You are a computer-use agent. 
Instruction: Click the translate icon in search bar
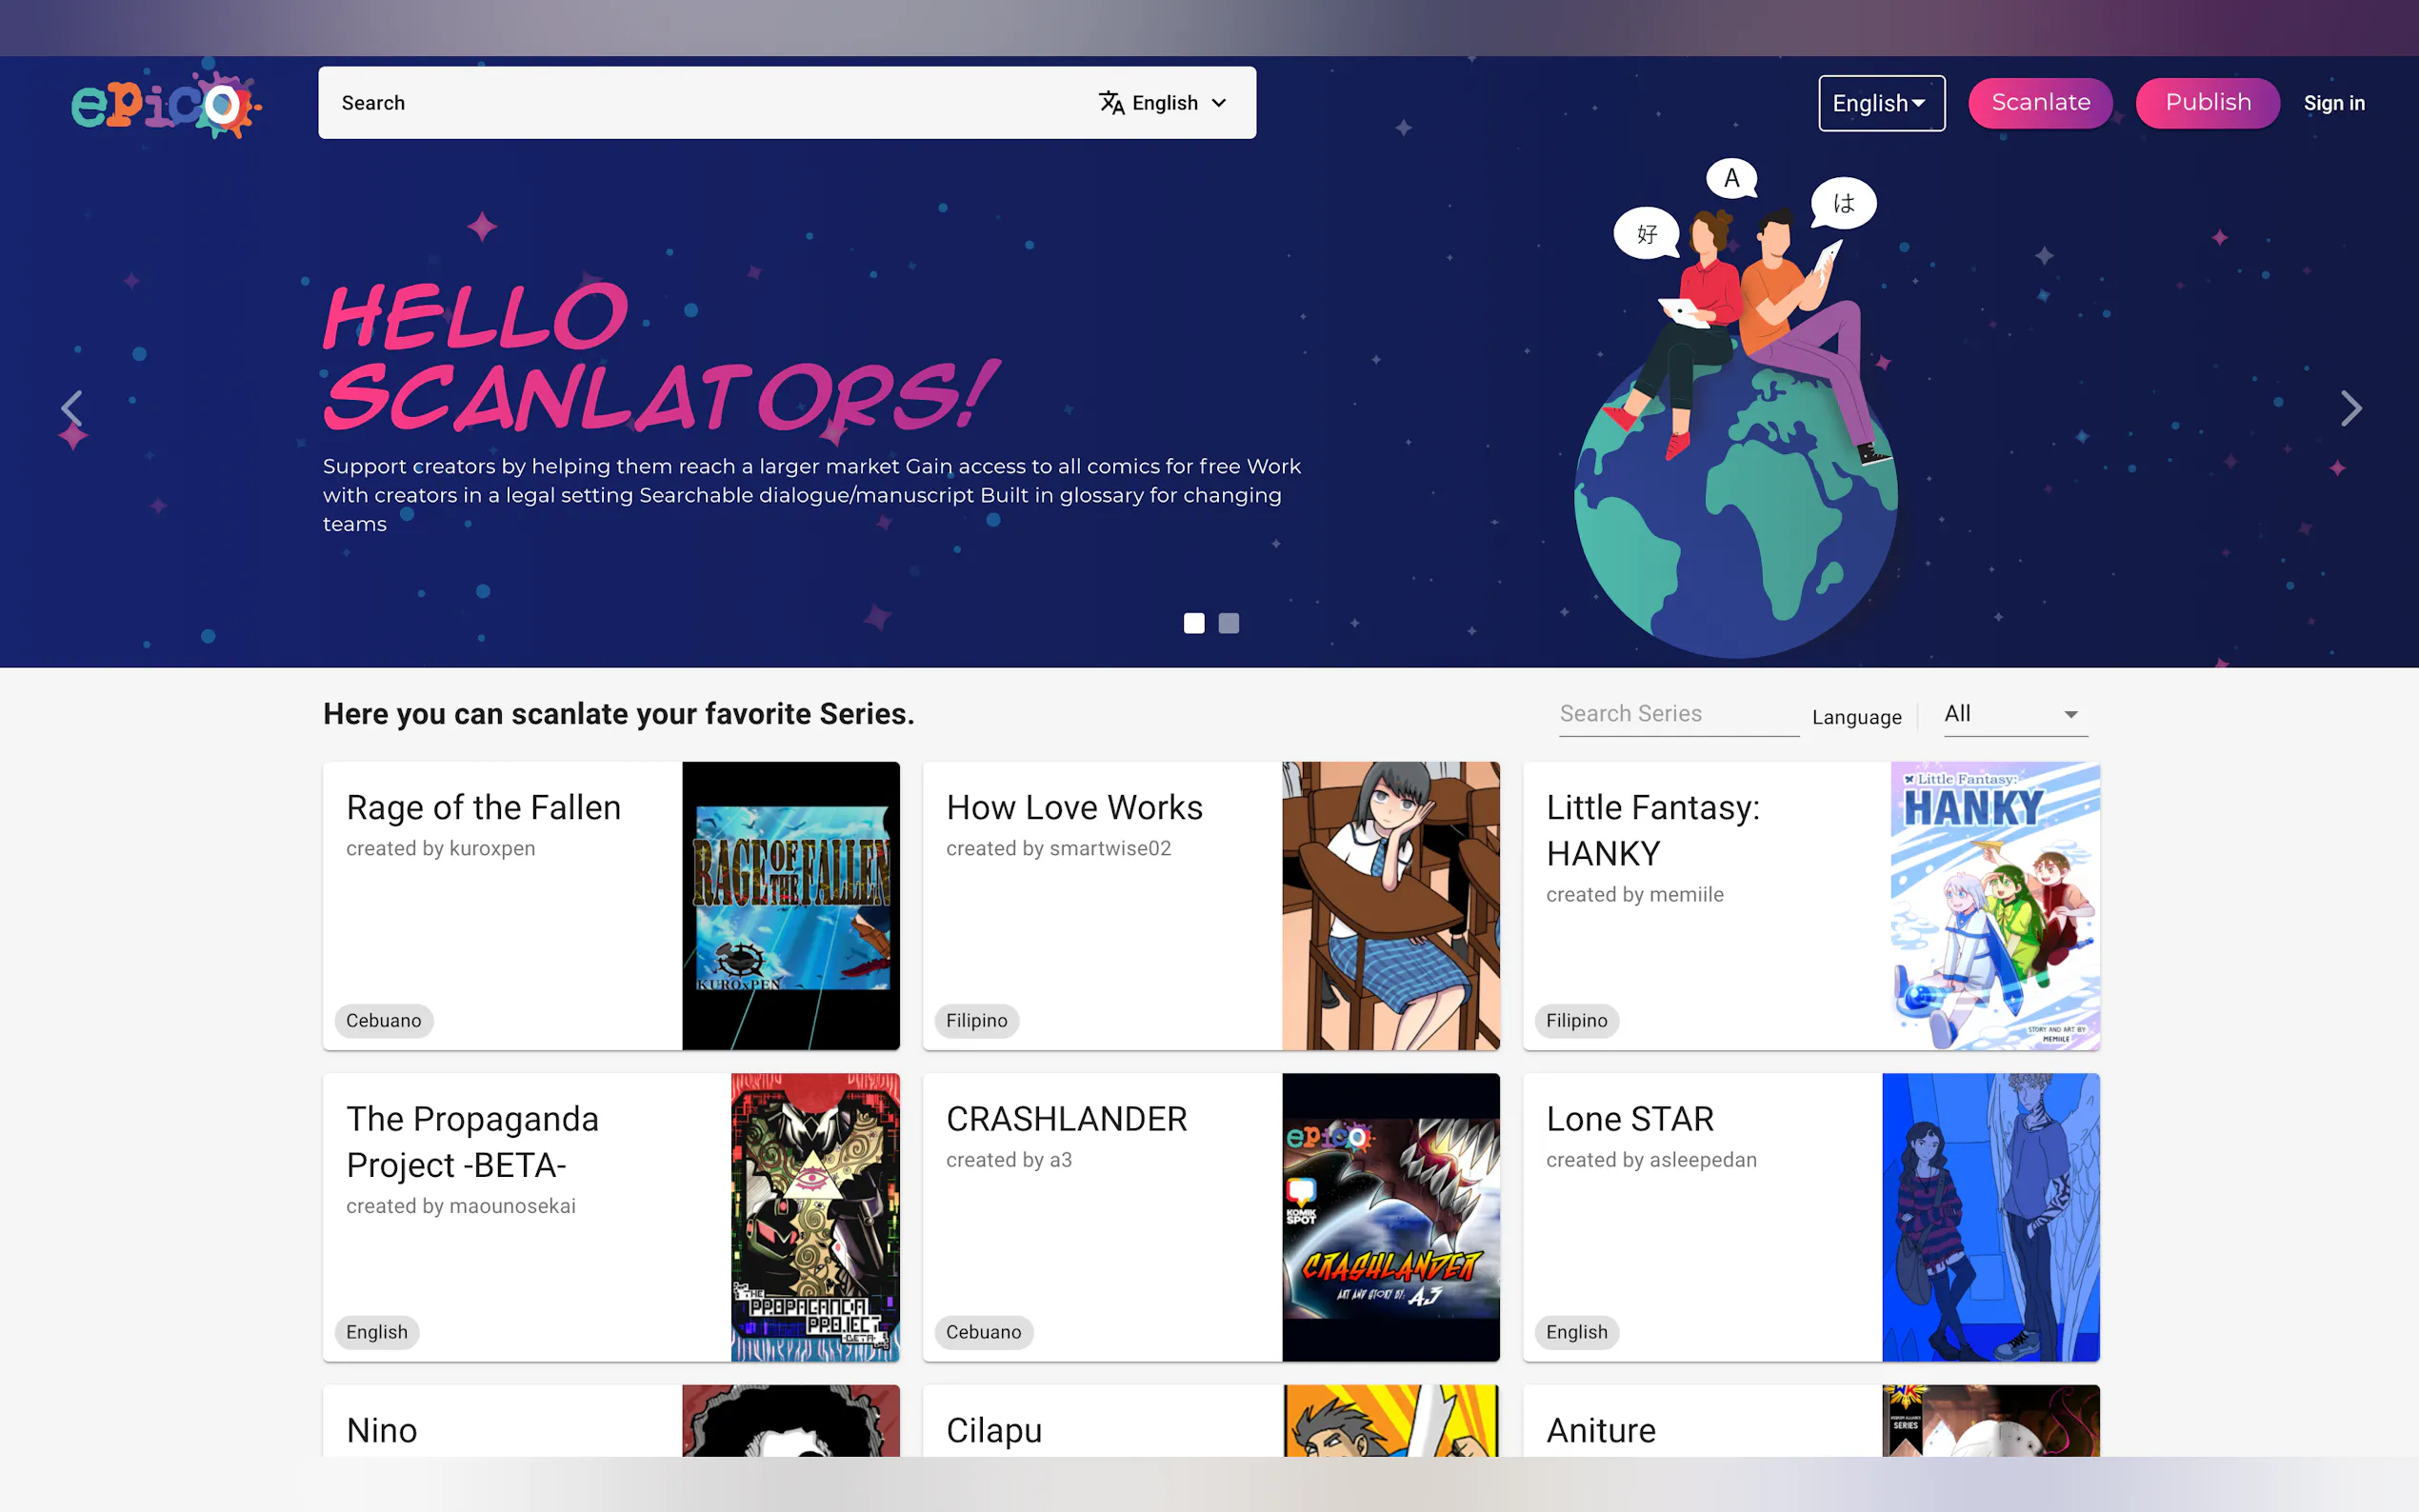pos(1111,103)
